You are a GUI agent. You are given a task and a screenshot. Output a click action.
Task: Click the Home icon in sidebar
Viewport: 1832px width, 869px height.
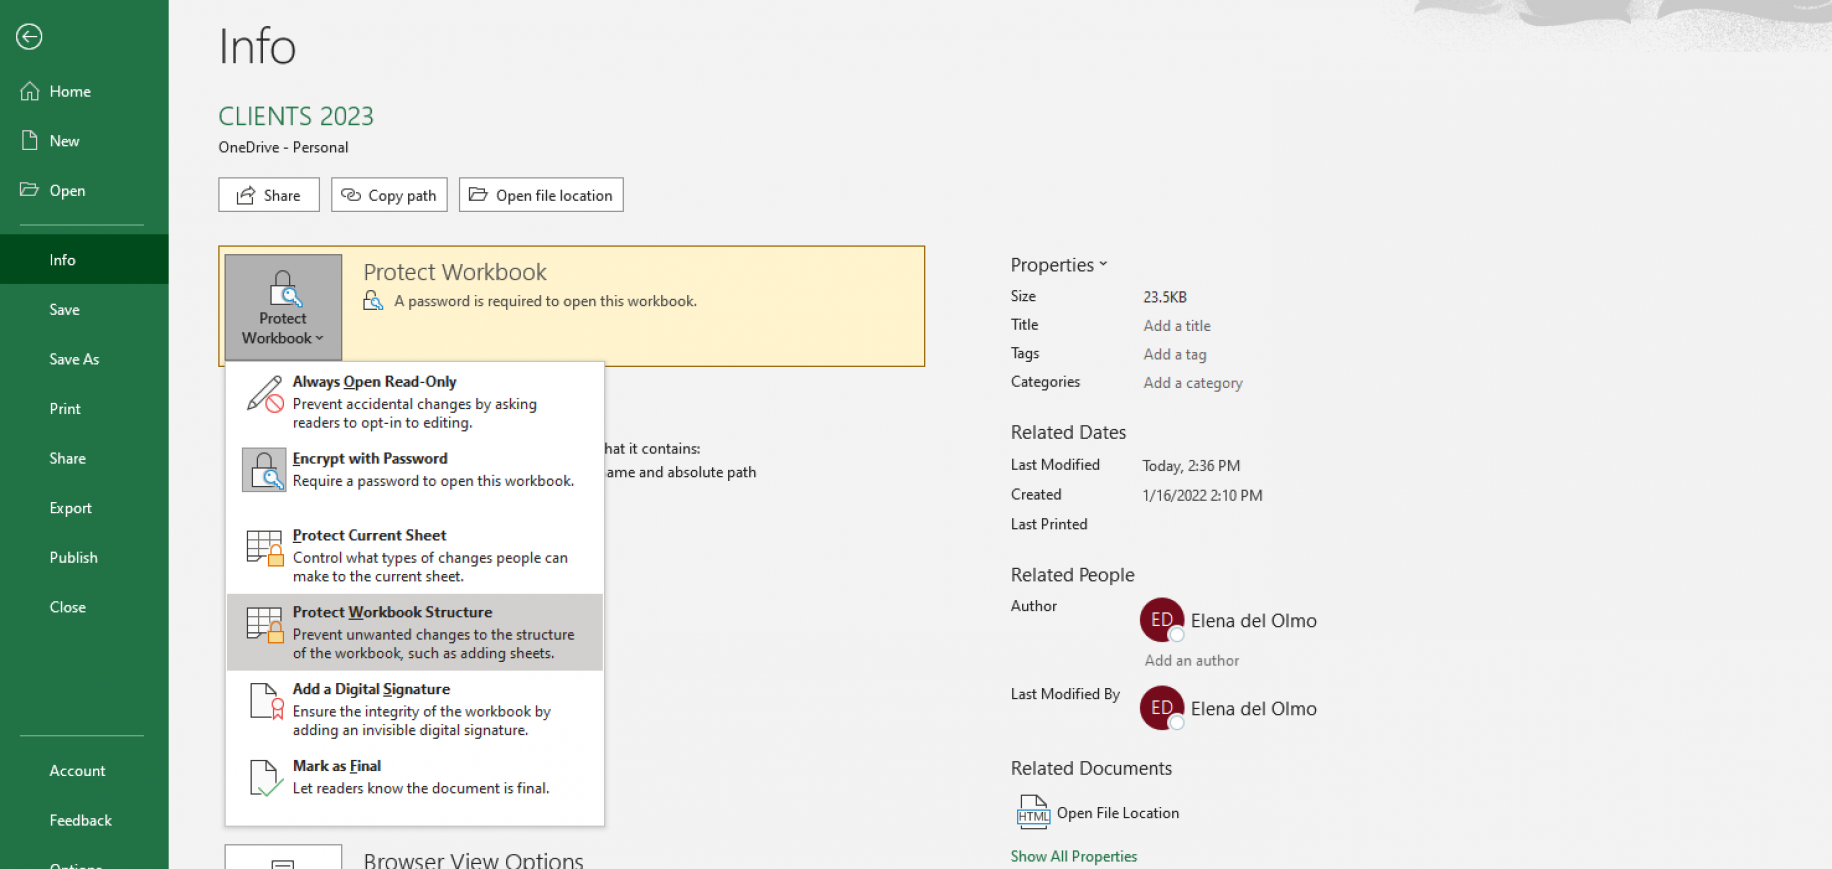coord(30,91)
